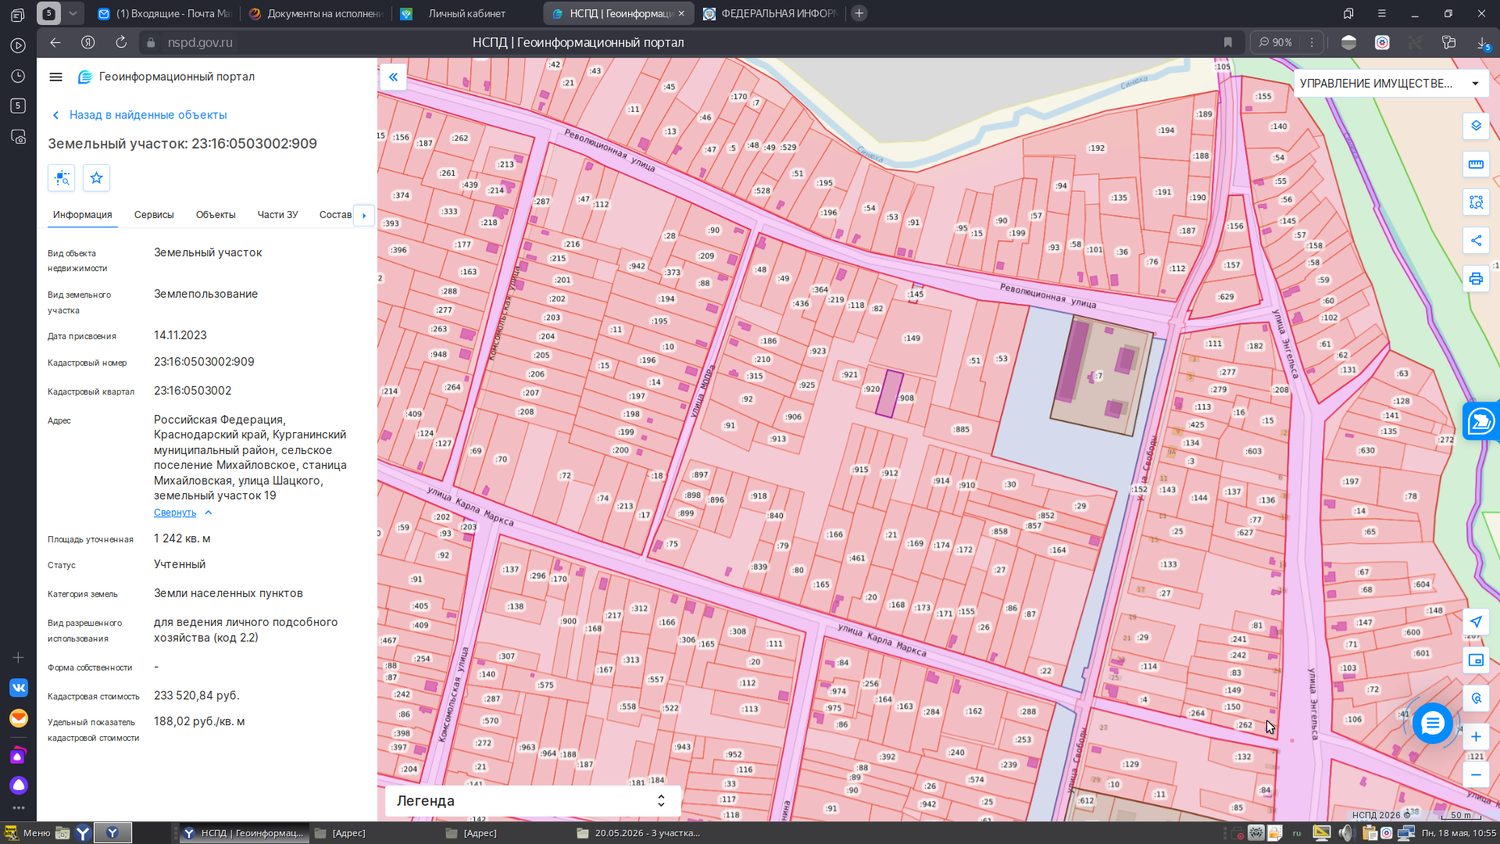Open the Входящие mail browser tab
Screen dimensions: 1500x844
[164, 14]
